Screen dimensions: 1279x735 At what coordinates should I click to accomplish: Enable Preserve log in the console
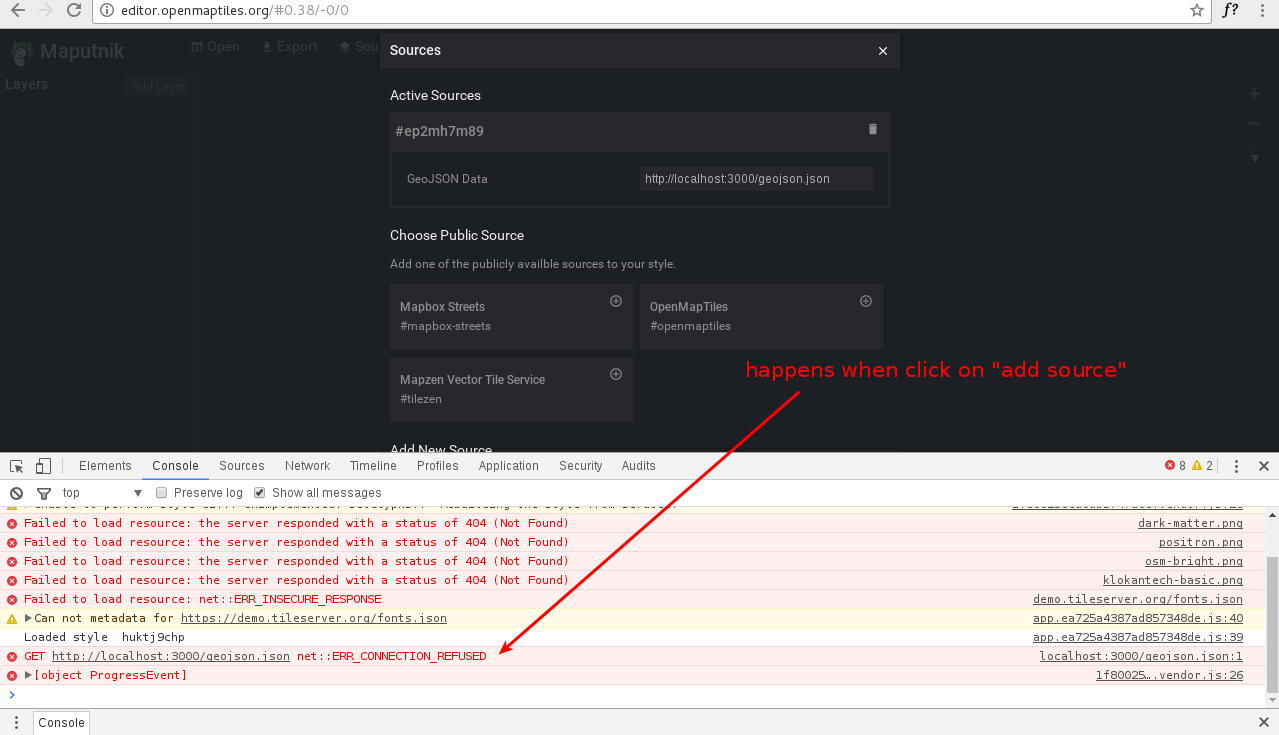pyautogui.click(x=161, y=492)
